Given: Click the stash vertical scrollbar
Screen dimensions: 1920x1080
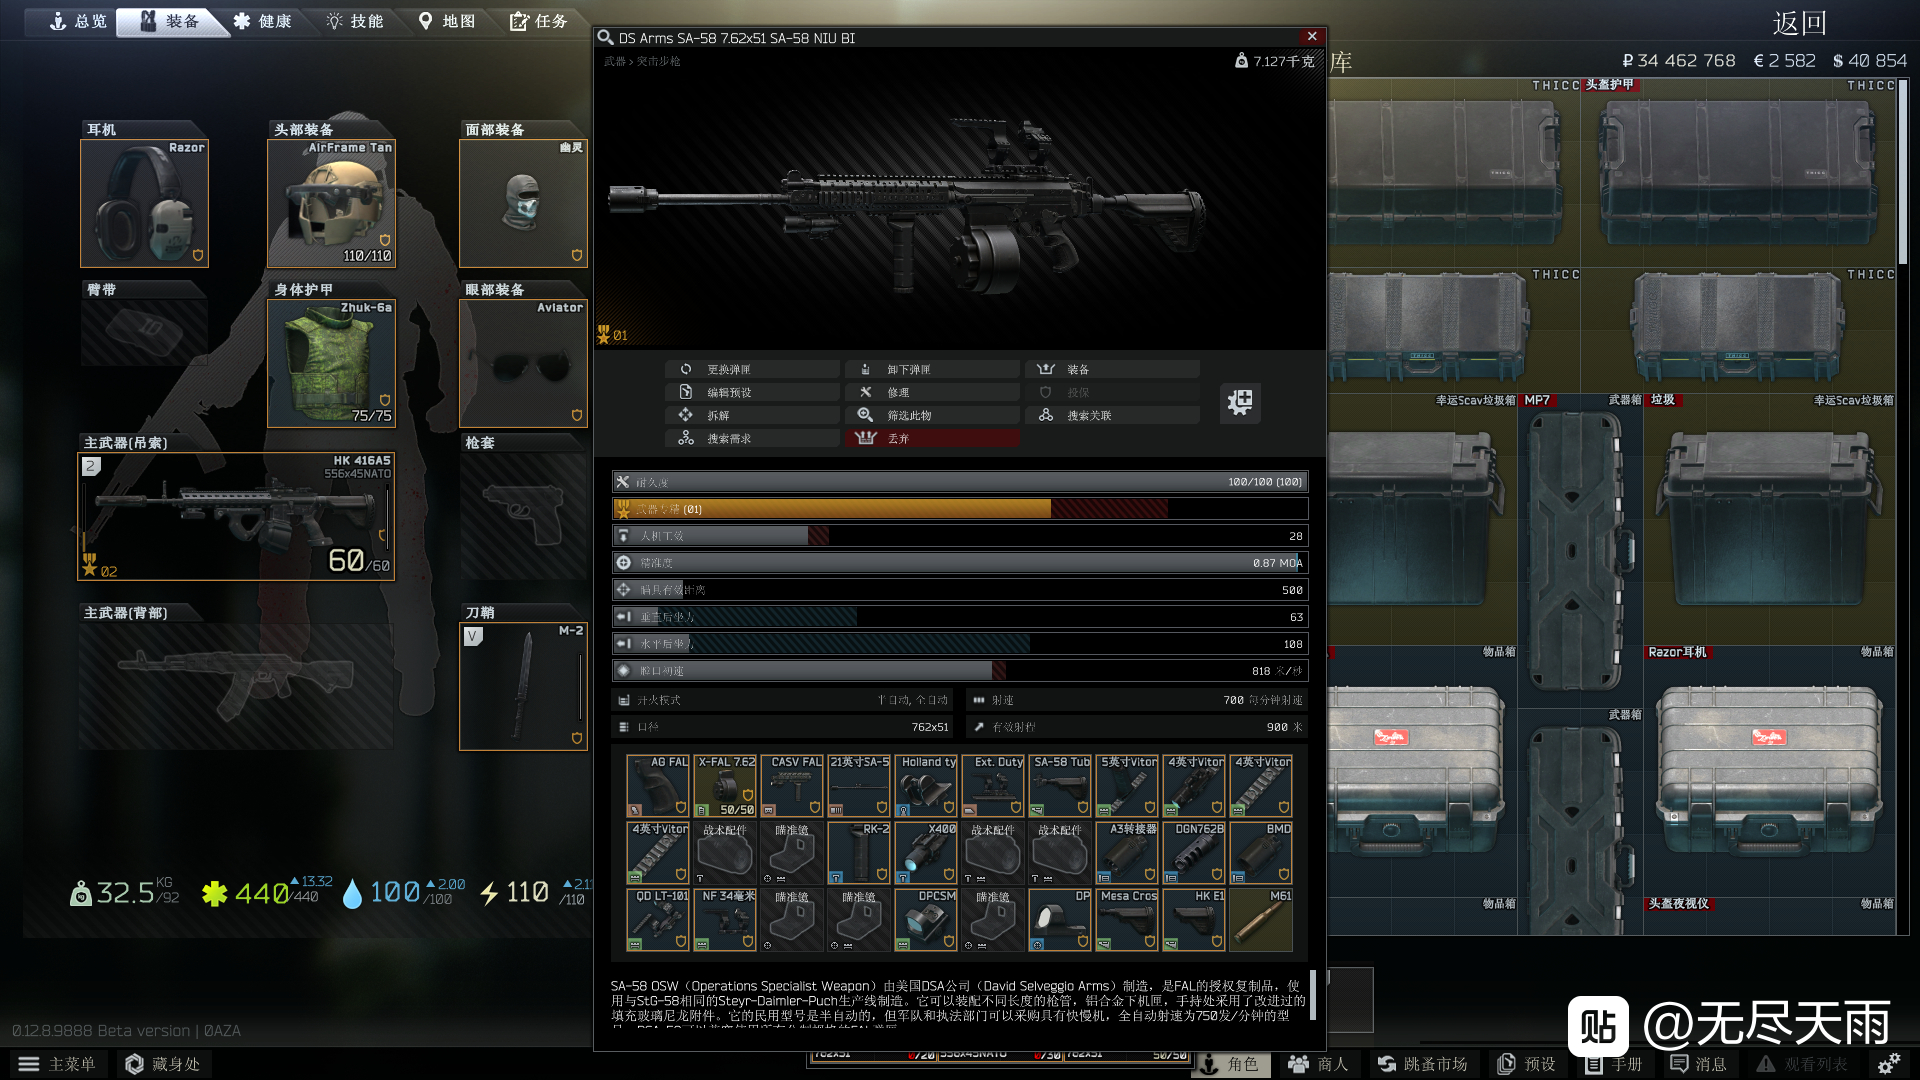Looking at the screenshot, I should point(1903,170).
